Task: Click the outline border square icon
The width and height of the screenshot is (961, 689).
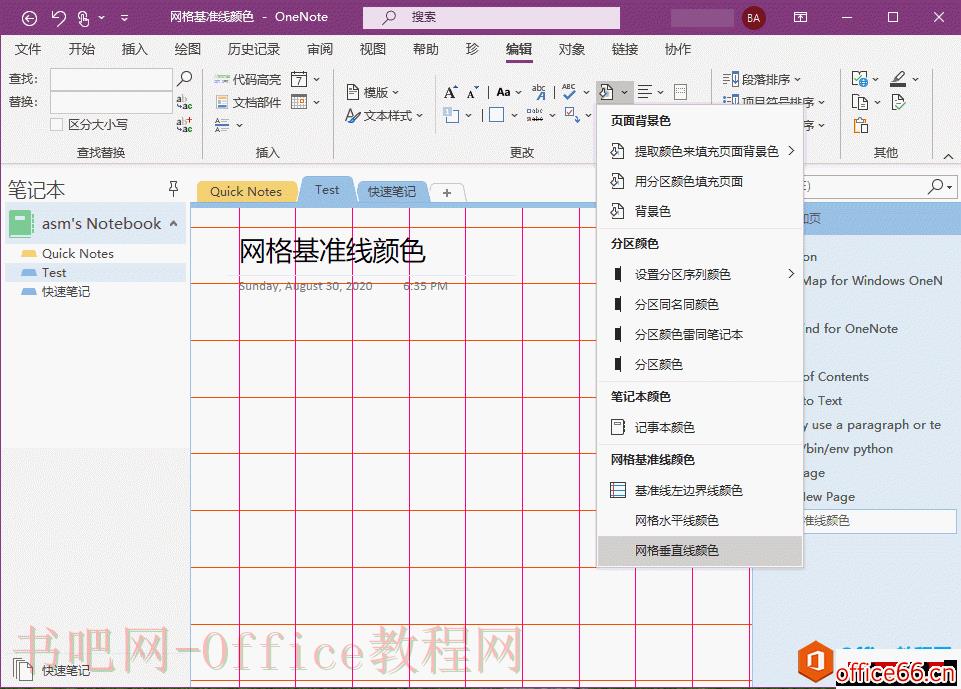Action: tap(496, 115)
